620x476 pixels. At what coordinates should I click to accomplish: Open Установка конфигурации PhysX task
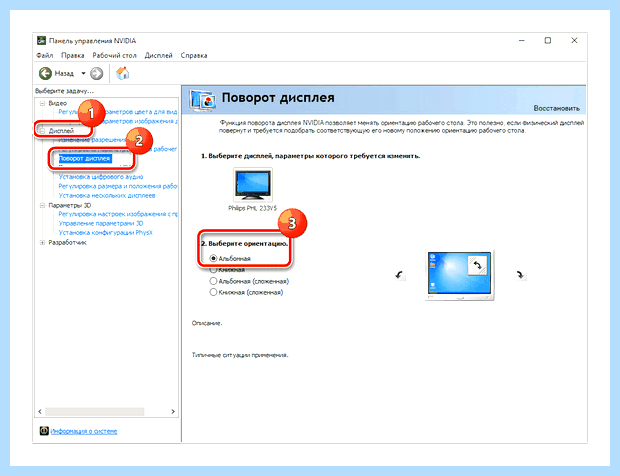tap(105, 232)
